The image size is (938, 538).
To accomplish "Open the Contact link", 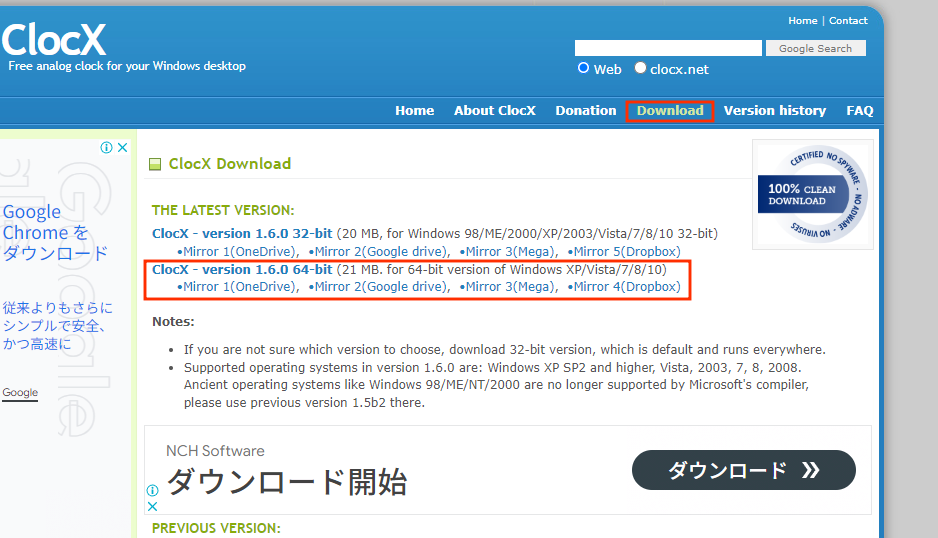I will (848, 20).
